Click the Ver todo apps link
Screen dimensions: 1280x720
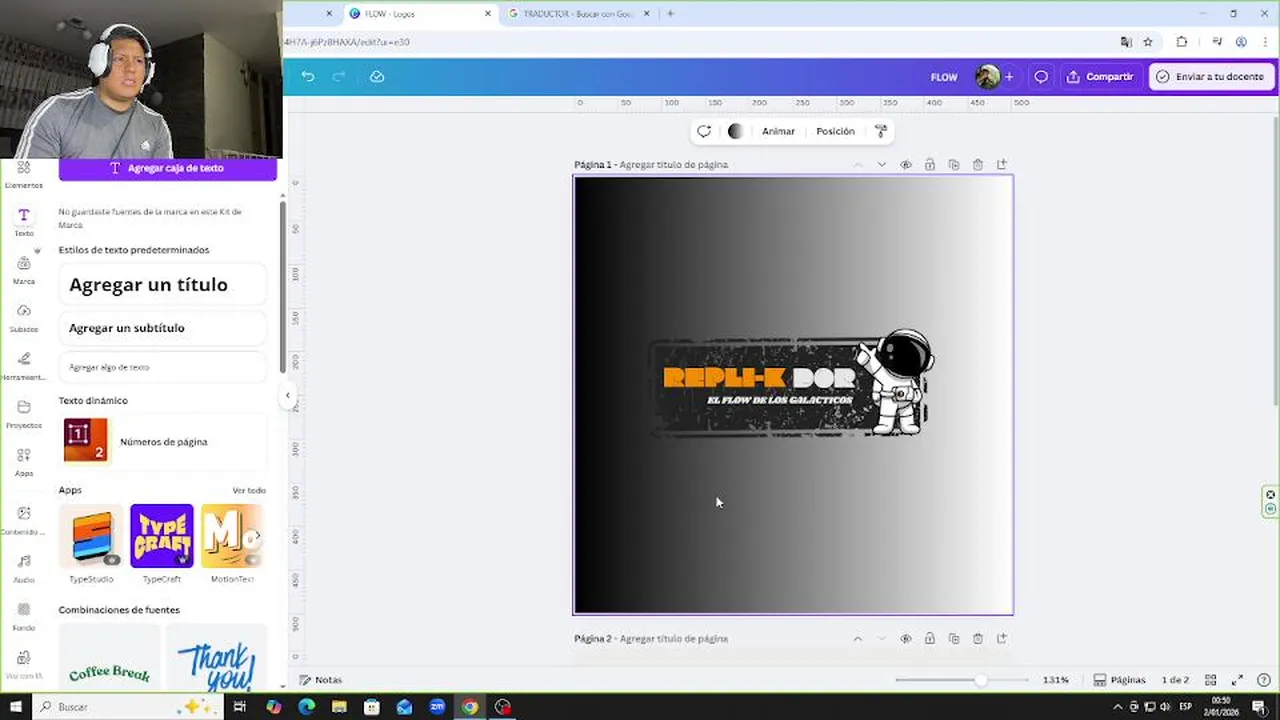click(x=249, y=491)
